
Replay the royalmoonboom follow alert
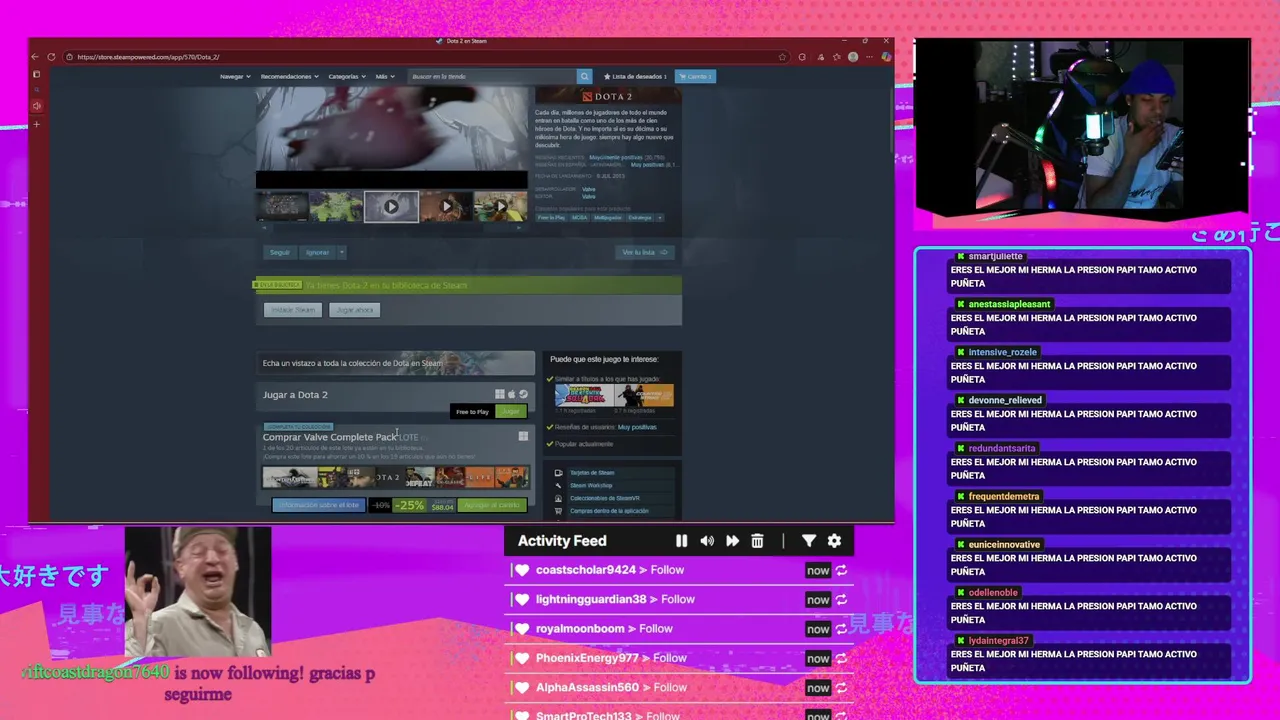click(x=841, y=629)
